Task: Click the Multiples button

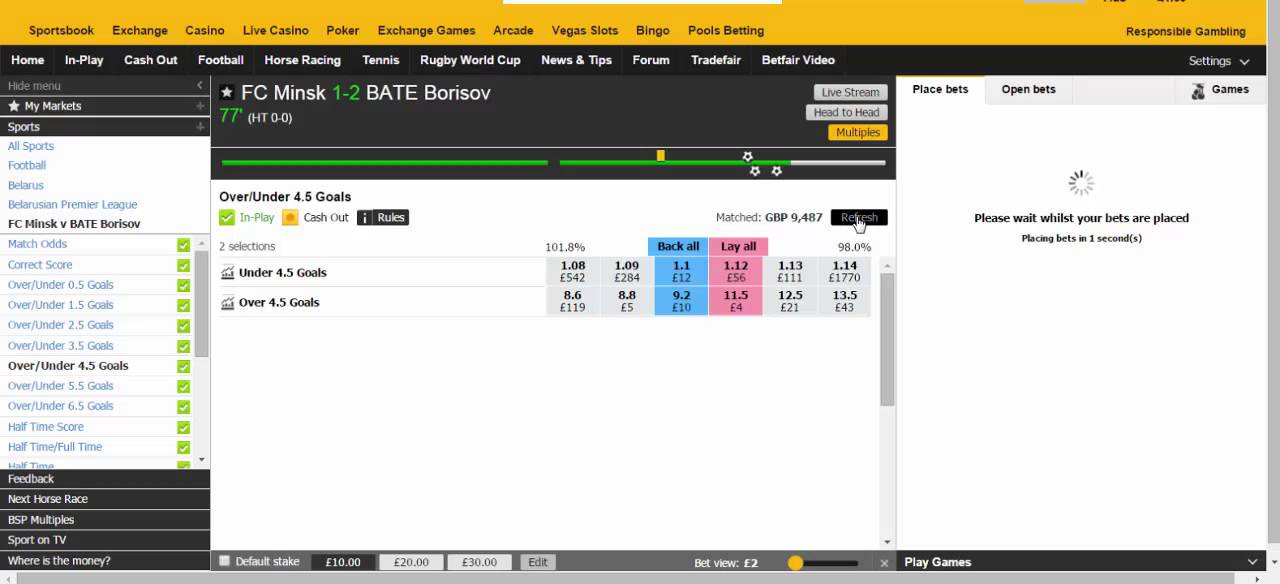Action: 858,132
